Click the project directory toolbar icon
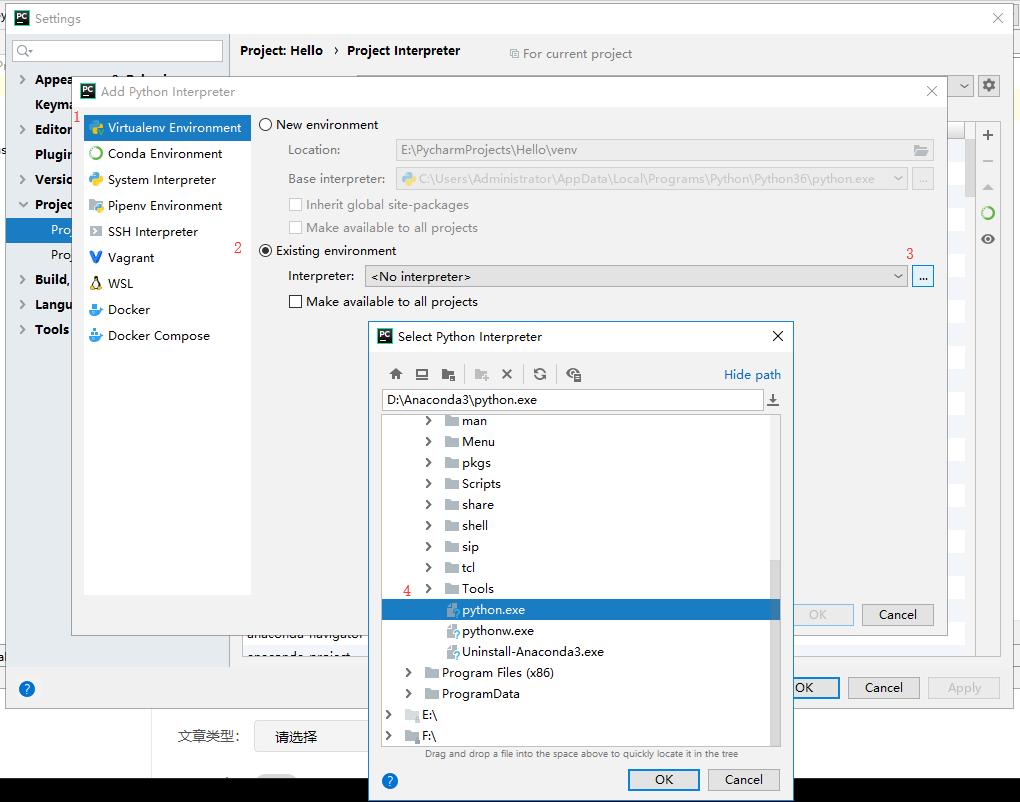This screenshot has height=802, width=1020. [x=448, y=374]
